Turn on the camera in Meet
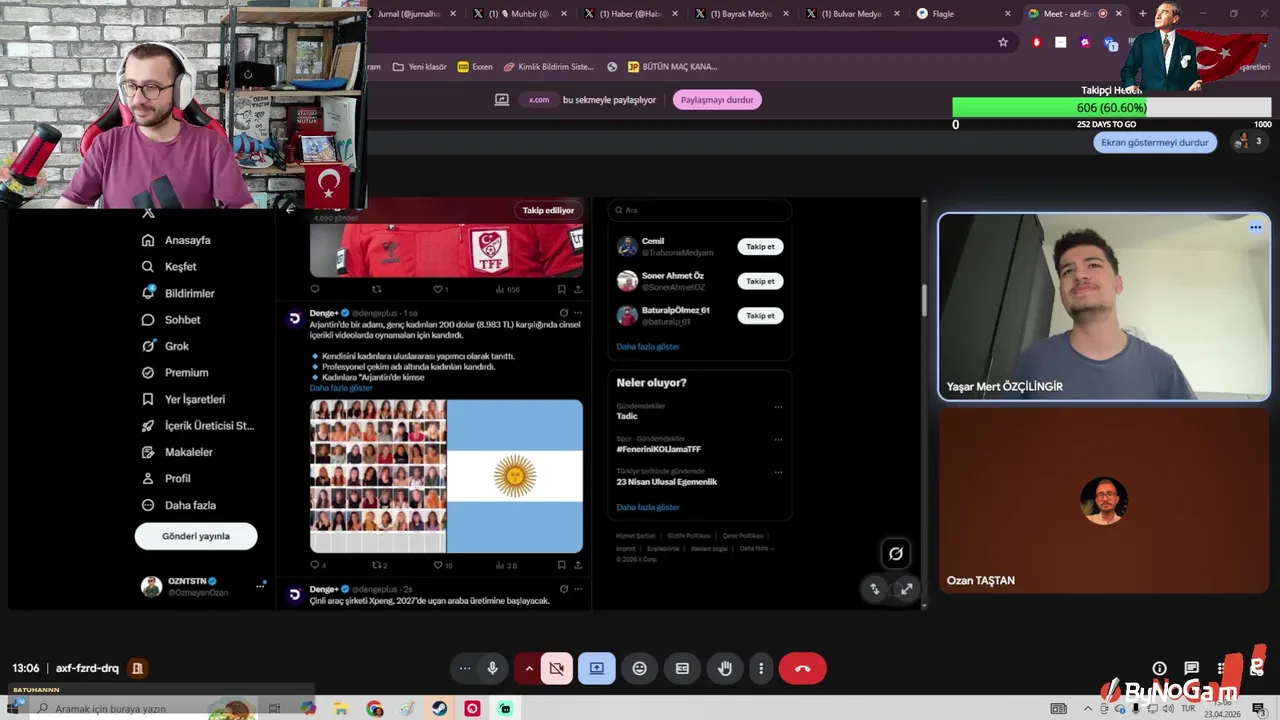 tap(557, 668)
